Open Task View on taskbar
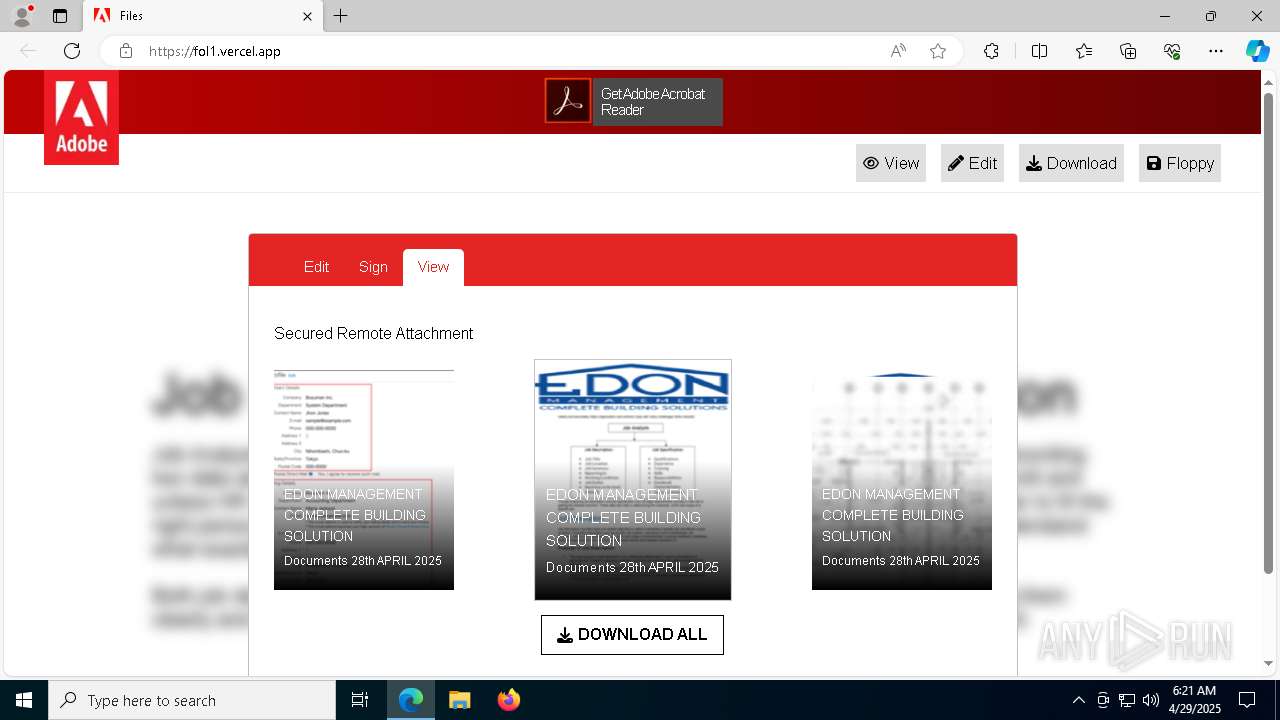The width and height of the screenshot is (1280, 720). point(360,700)
